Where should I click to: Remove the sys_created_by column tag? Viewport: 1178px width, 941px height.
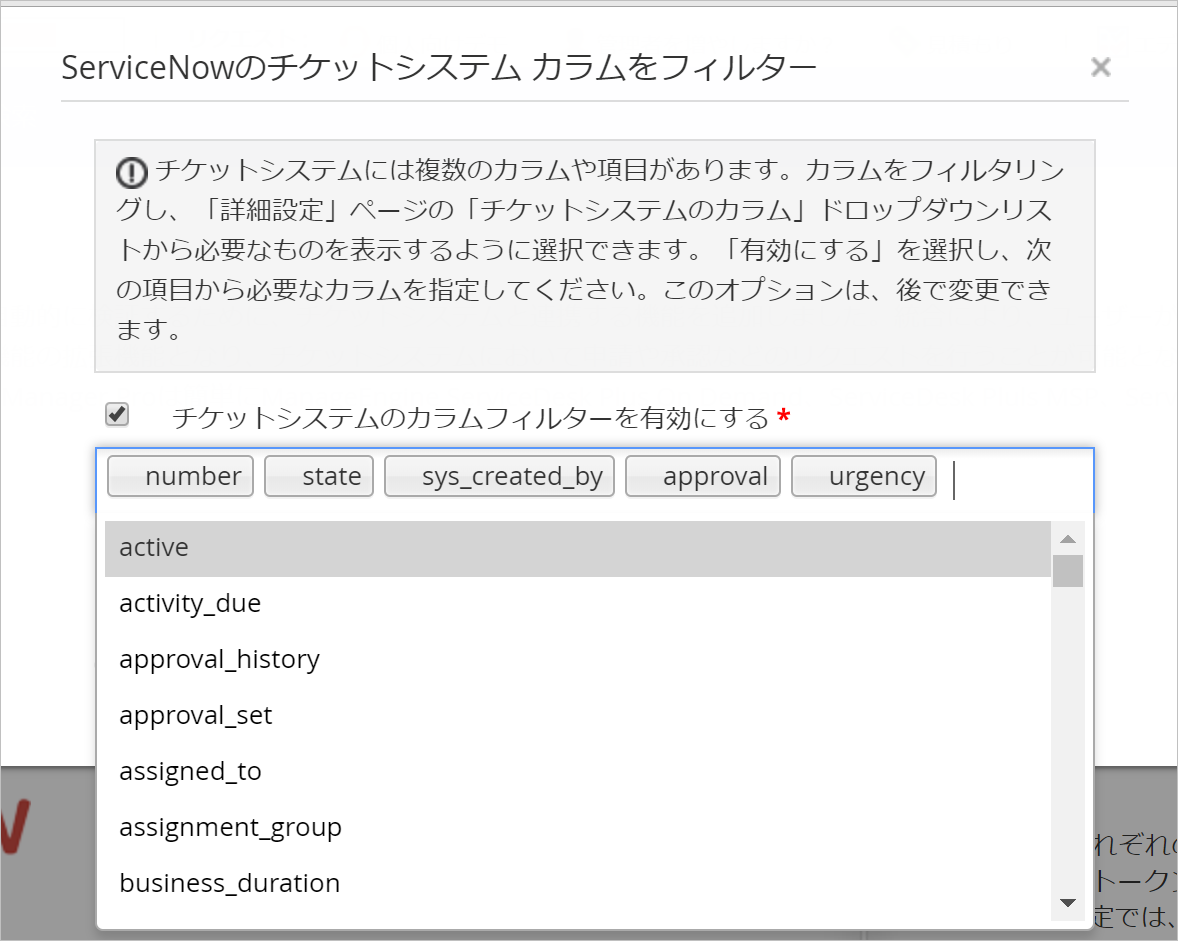click(499, 476)
